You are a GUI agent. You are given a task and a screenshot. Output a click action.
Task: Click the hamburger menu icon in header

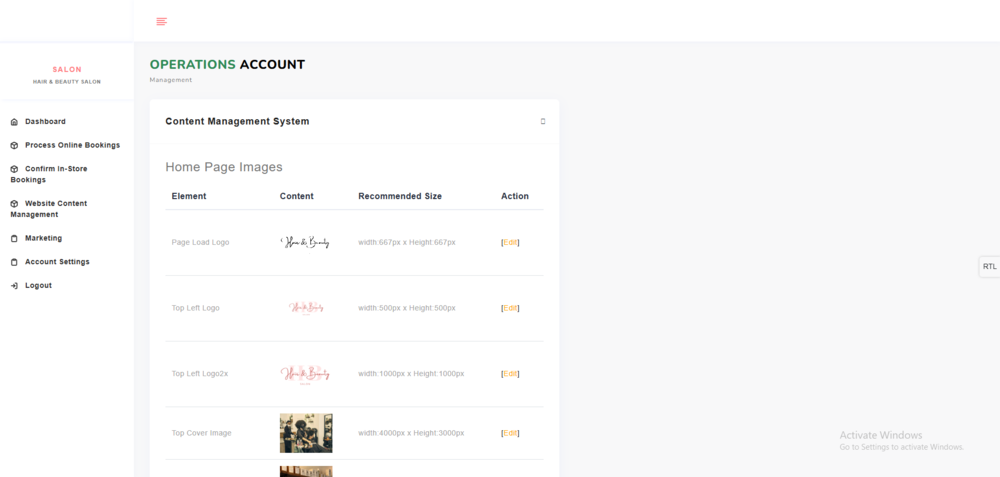(x=161, y=21)
